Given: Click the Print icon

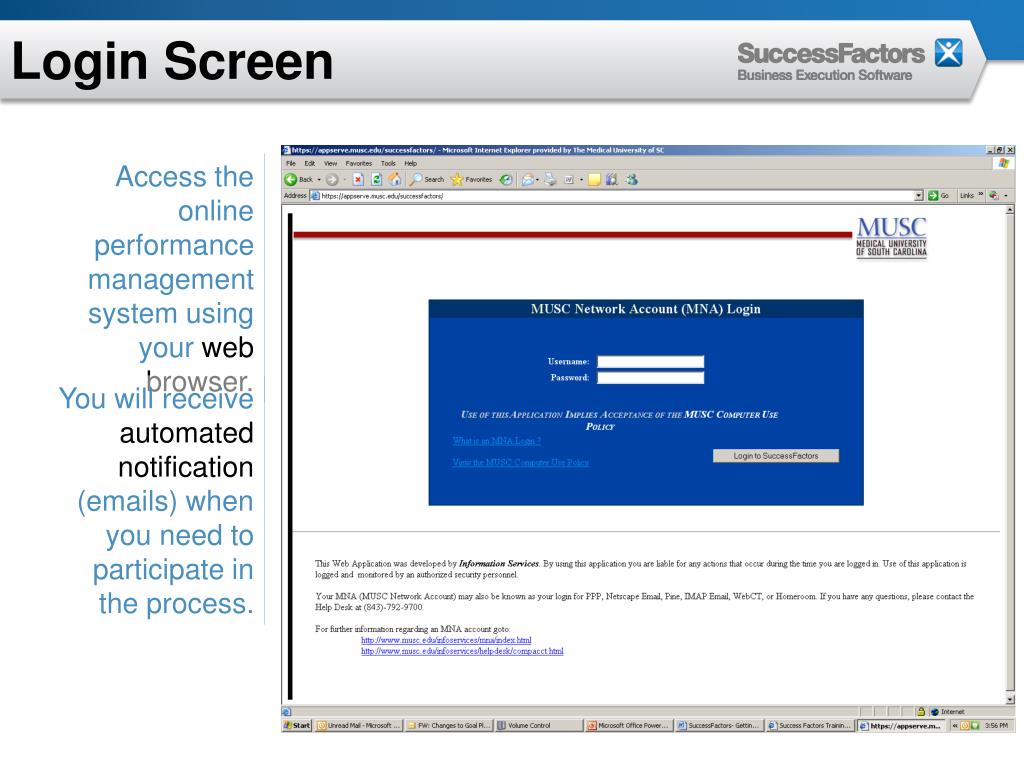Looking at the screenshot, I should tap(548, 180).
